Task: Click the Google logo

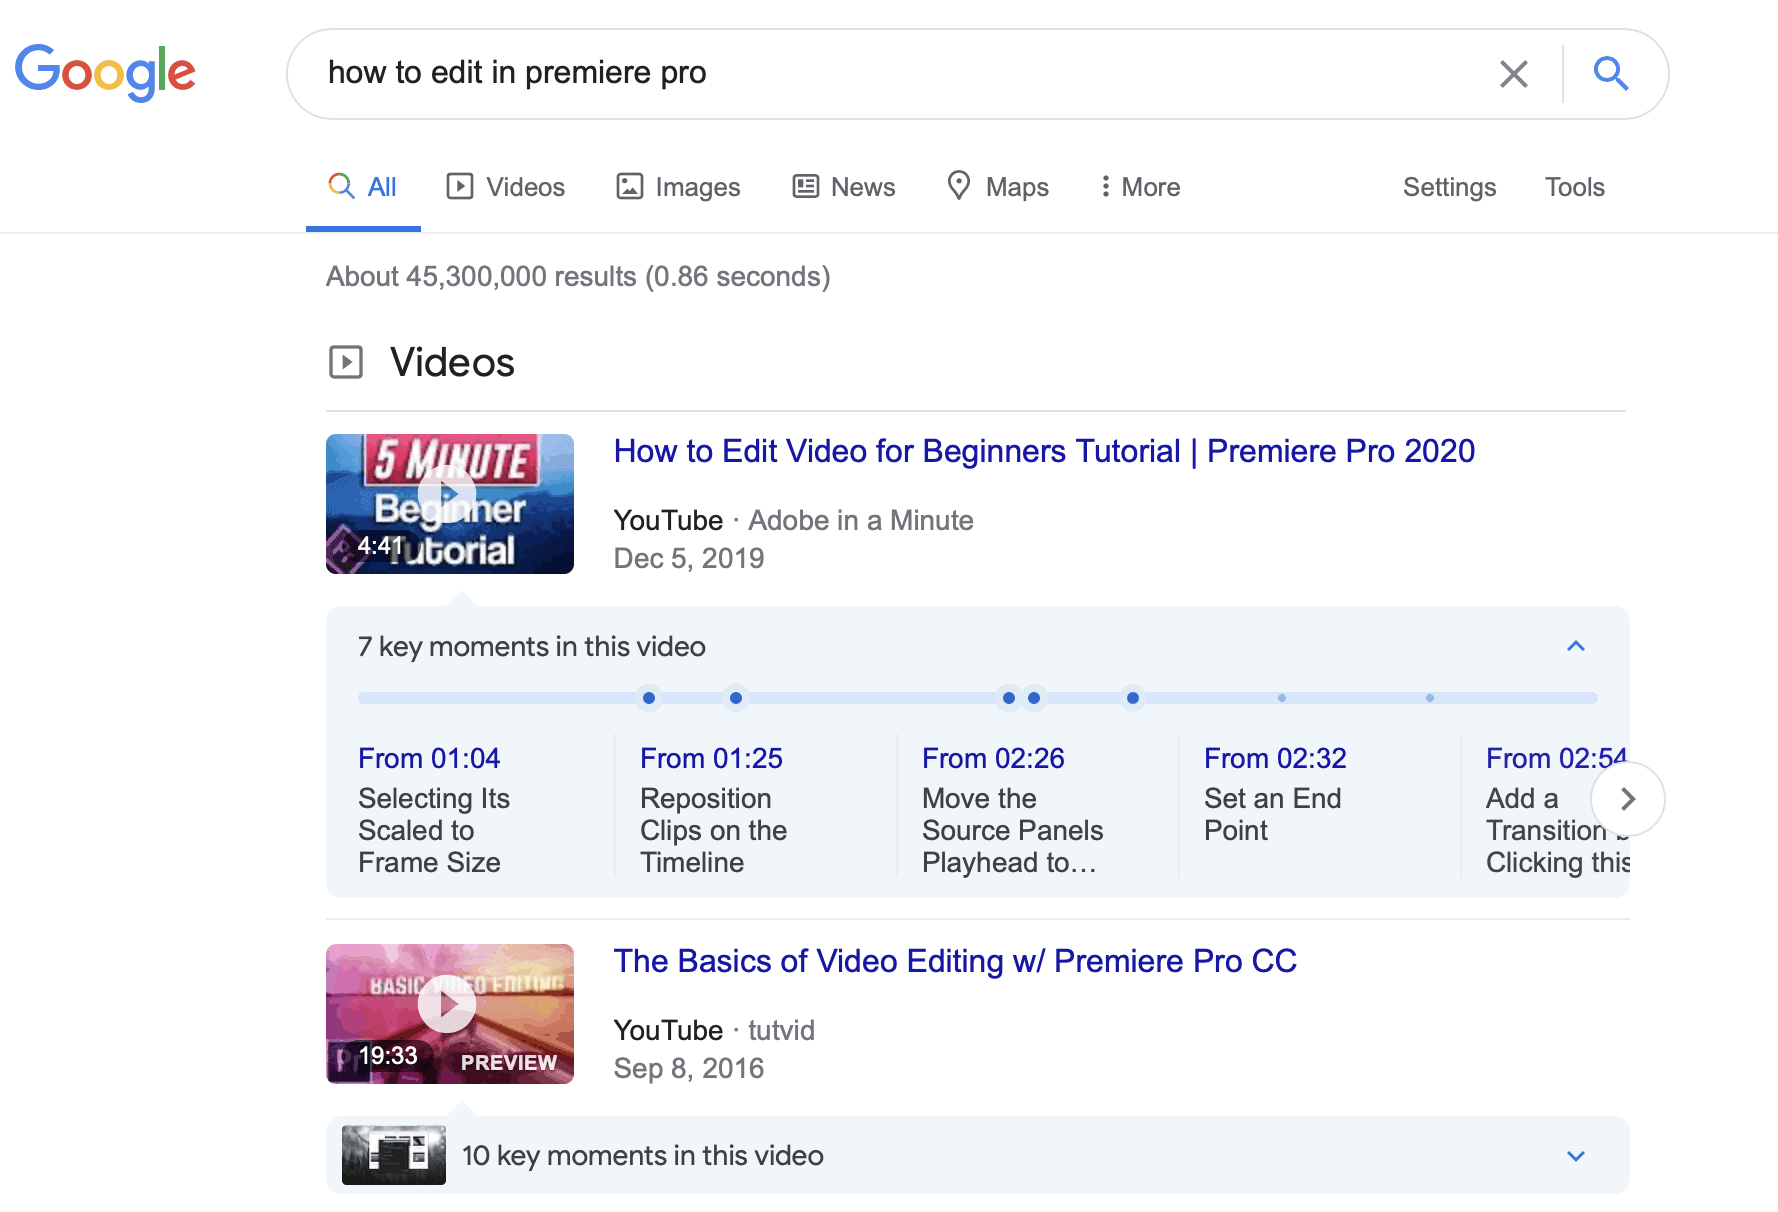Action: (105, 73)
